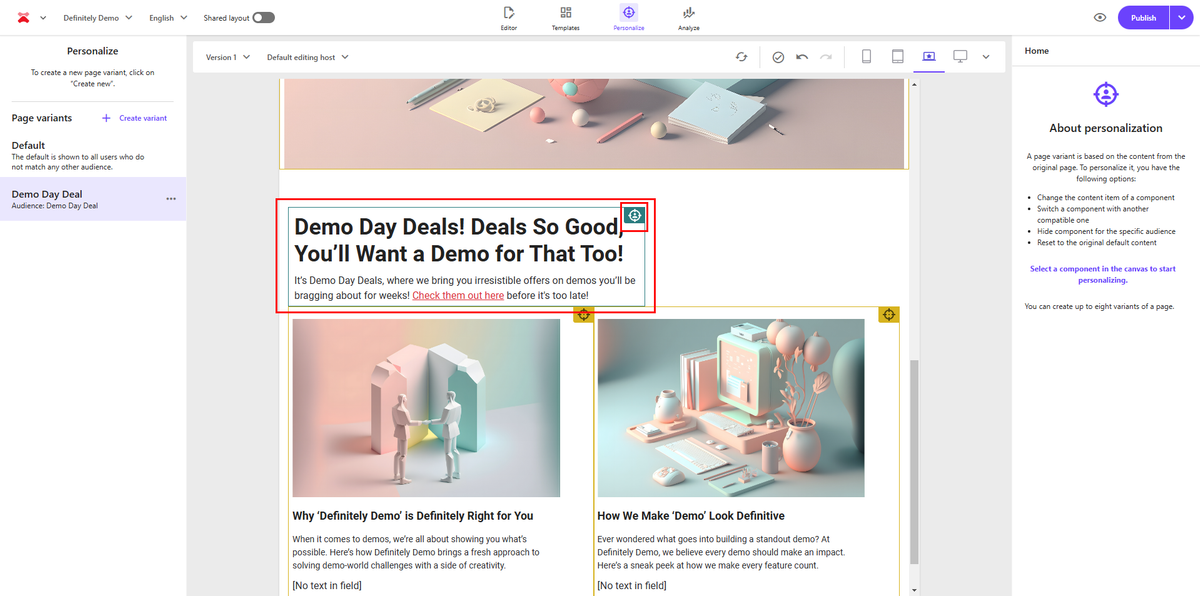Click the Demo Day Deals heading text
Screen dimensions: 1200x596
459,240
